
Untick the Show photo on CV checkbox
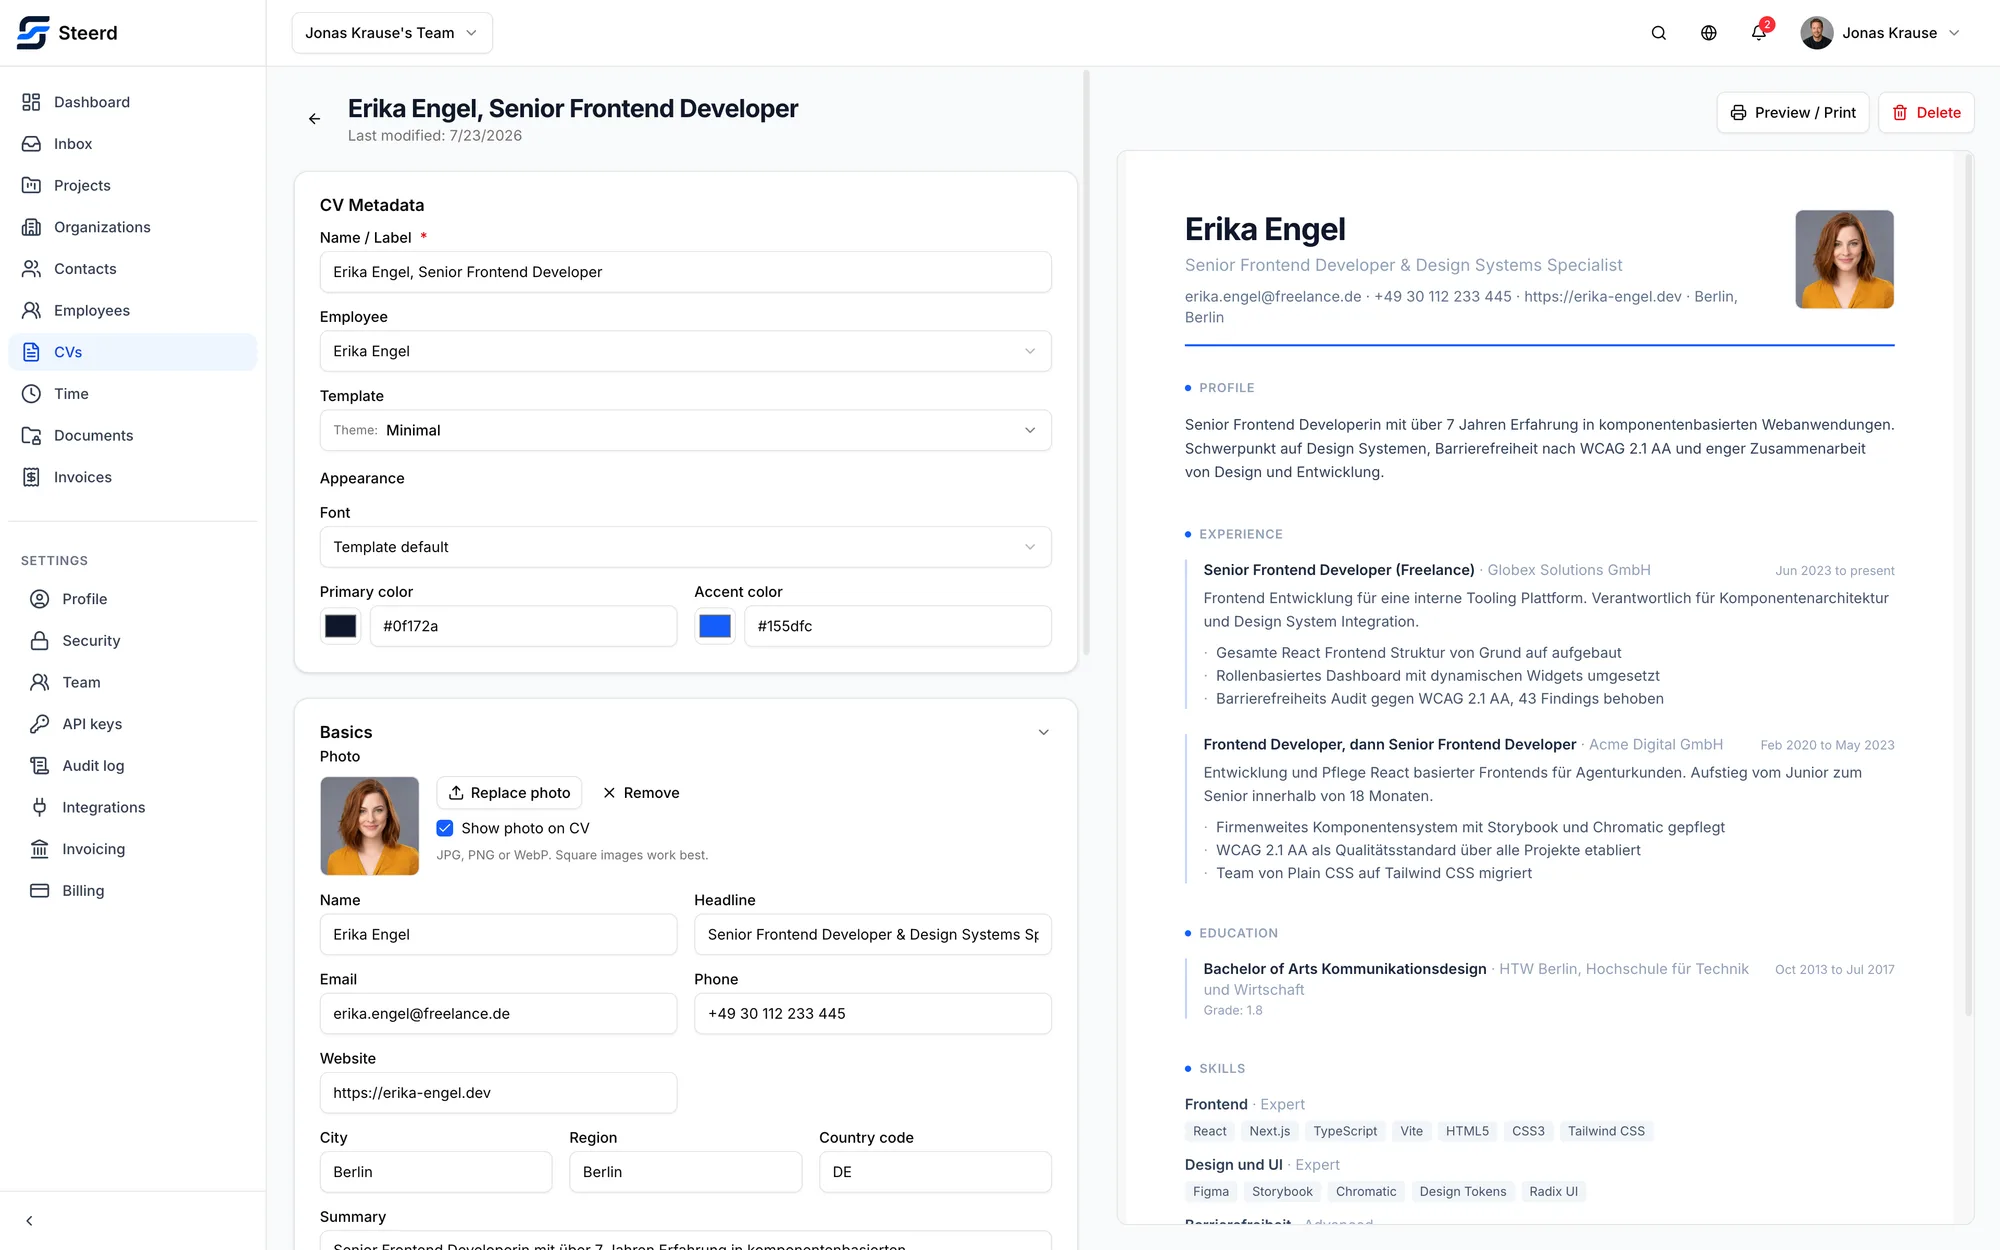pos(445,828)
